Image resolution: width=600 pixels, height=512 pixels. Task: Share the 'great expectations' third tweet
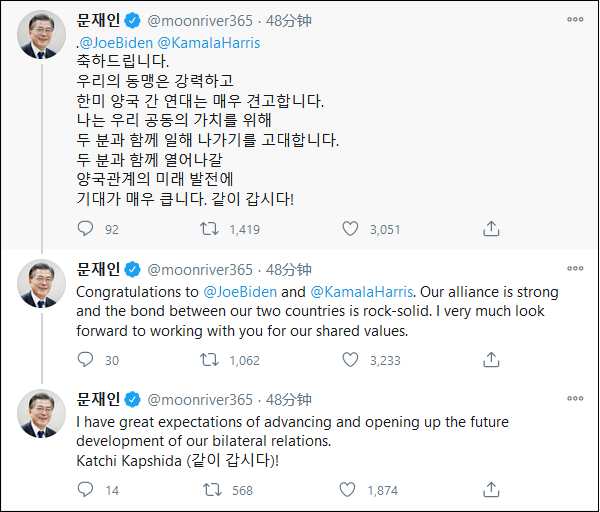[x=490, y=490]
